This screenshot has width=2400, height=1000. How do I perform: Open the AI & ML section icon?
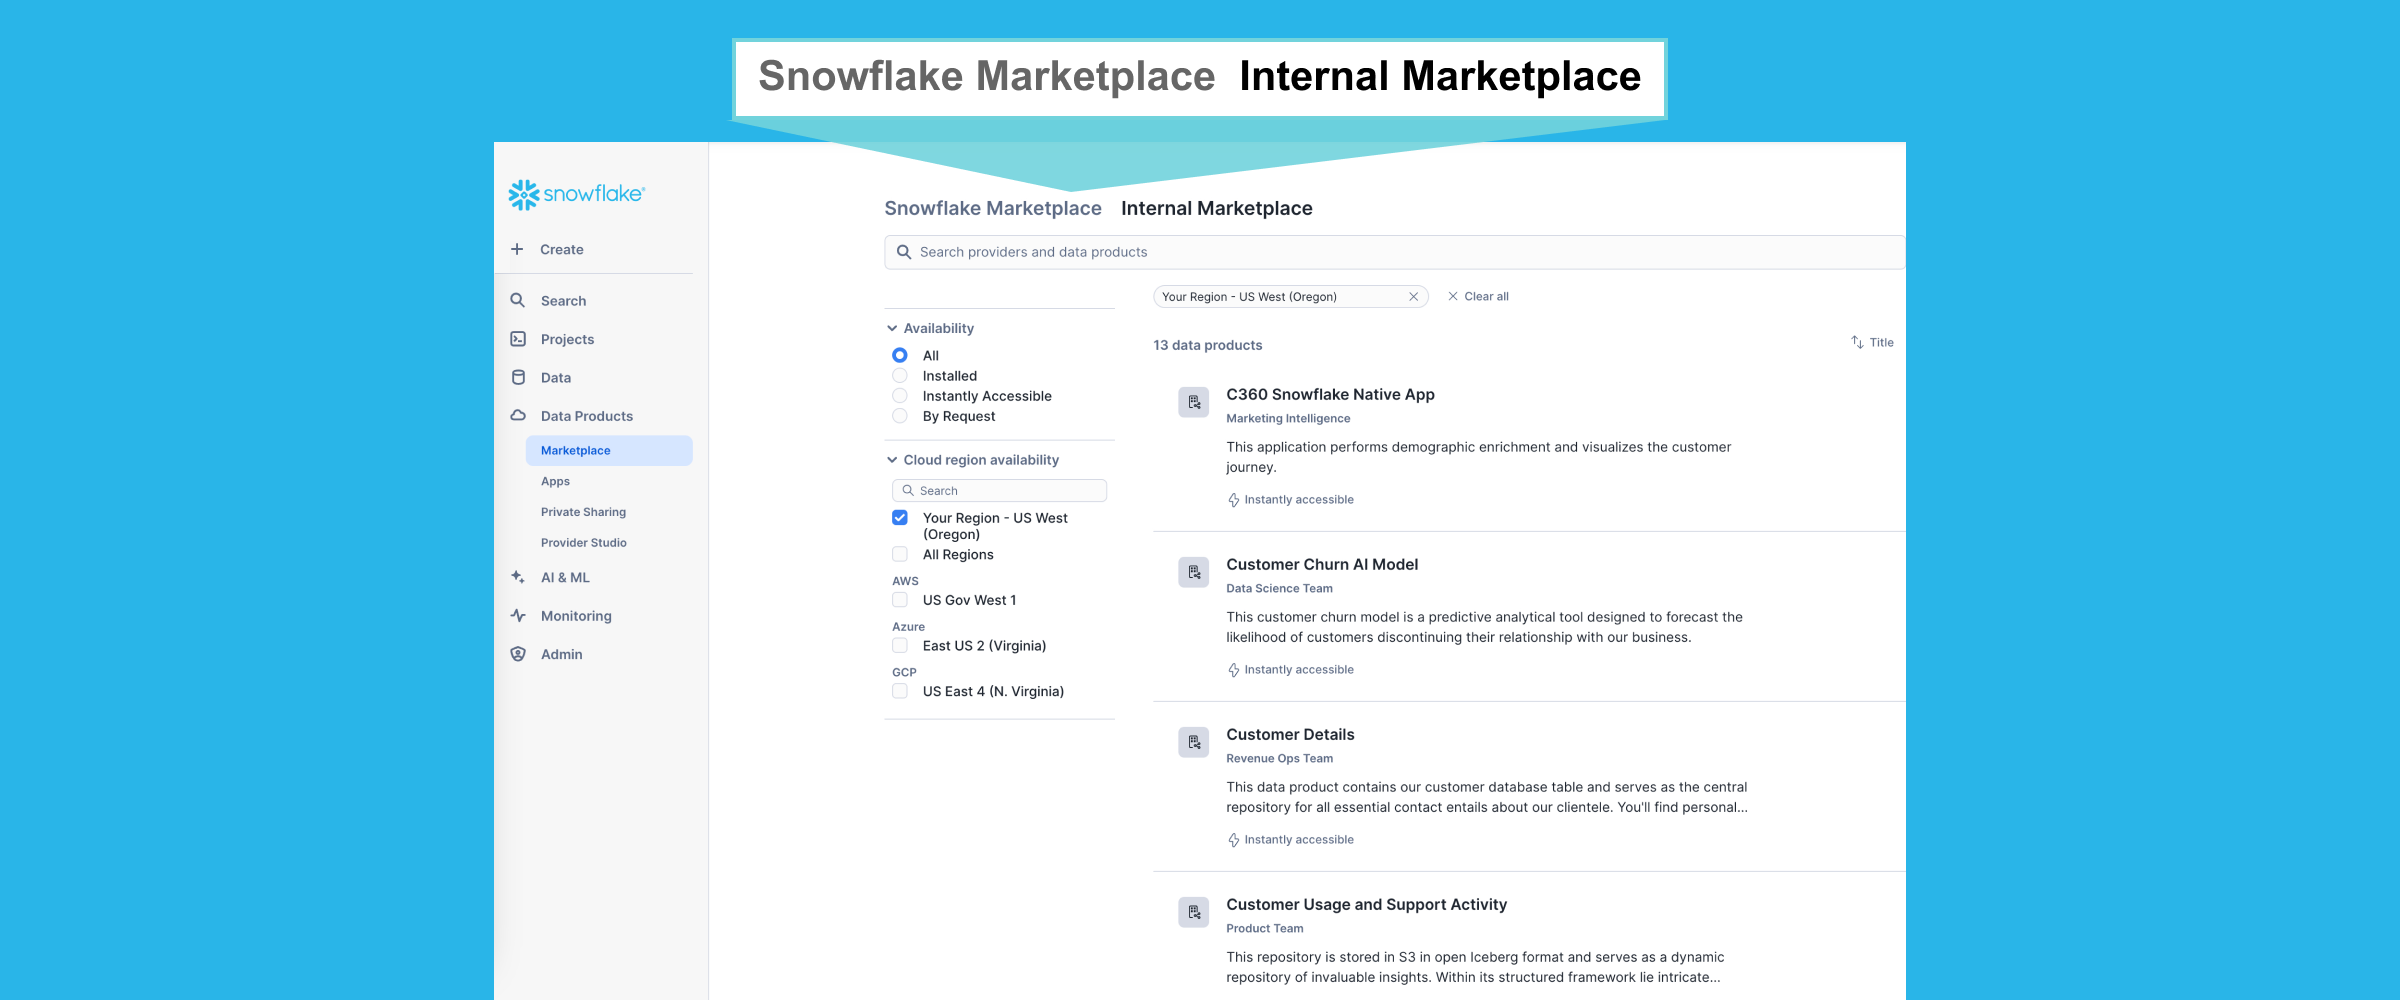(x=517, y=577)
